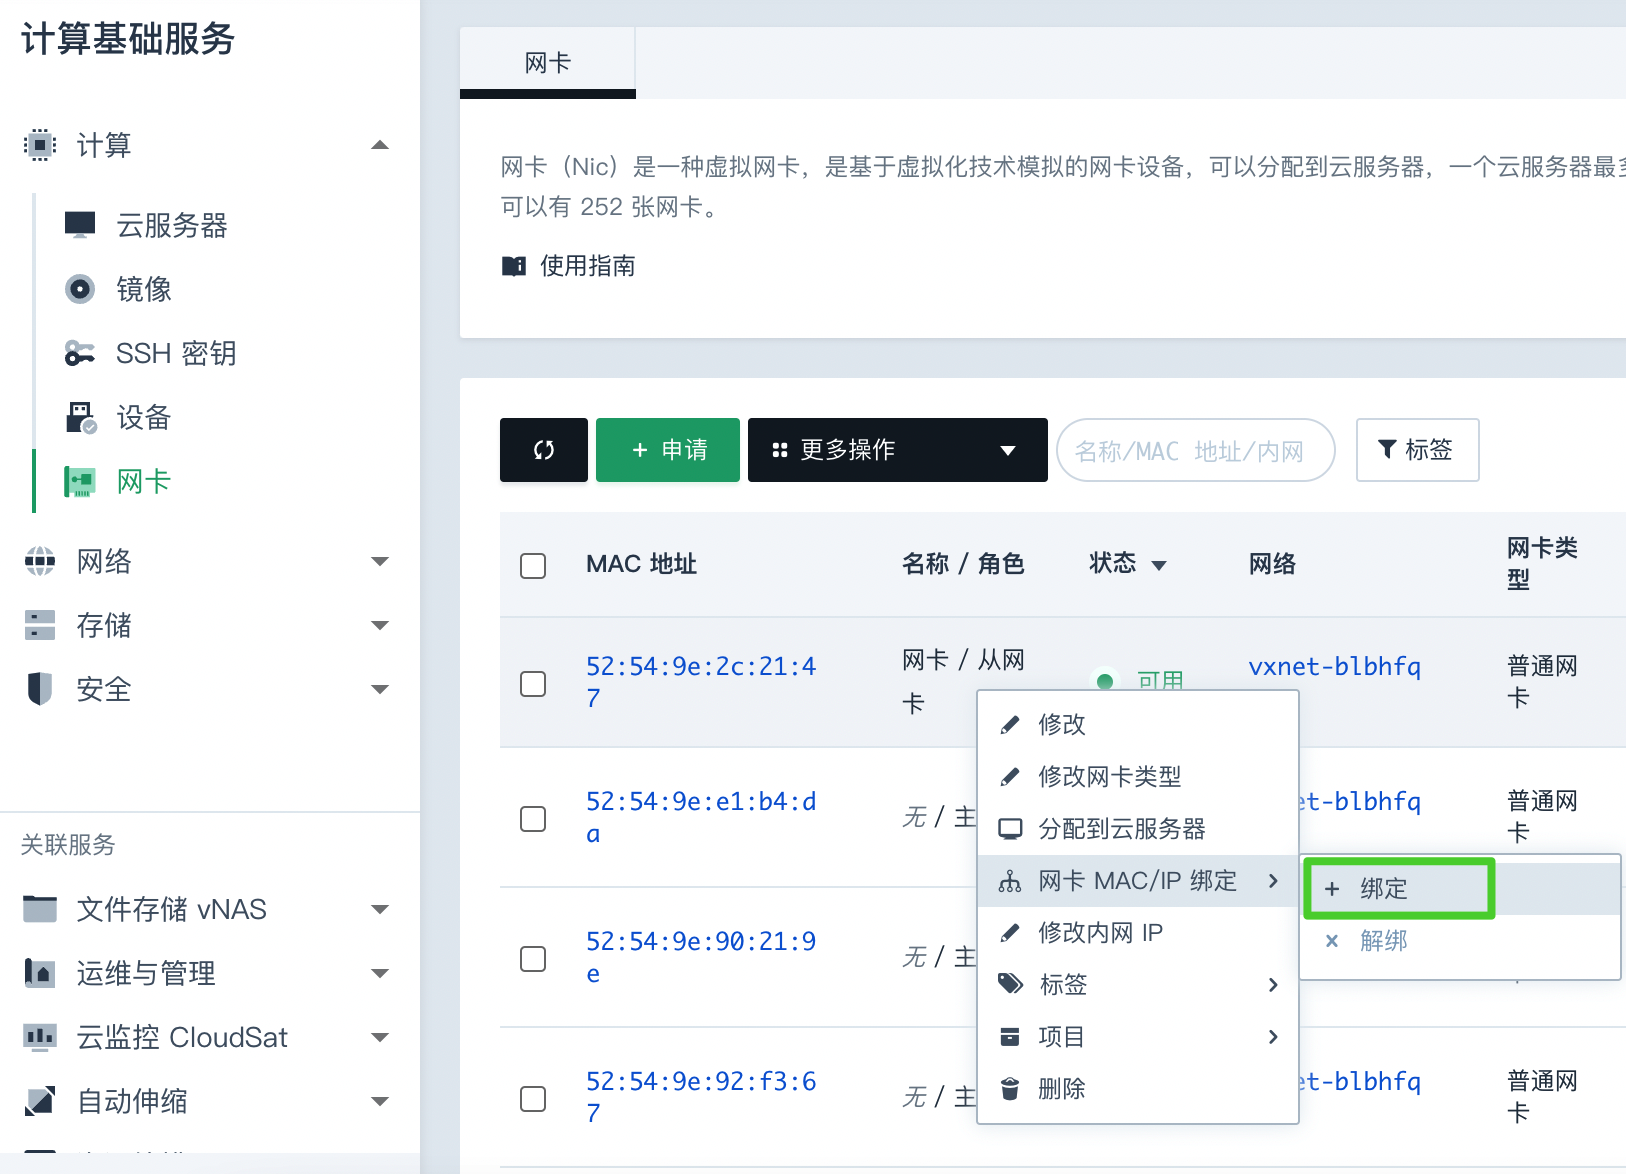Click the 存储 storage icon
Screen dimensions: 1626x1174
tap(40, 625)
